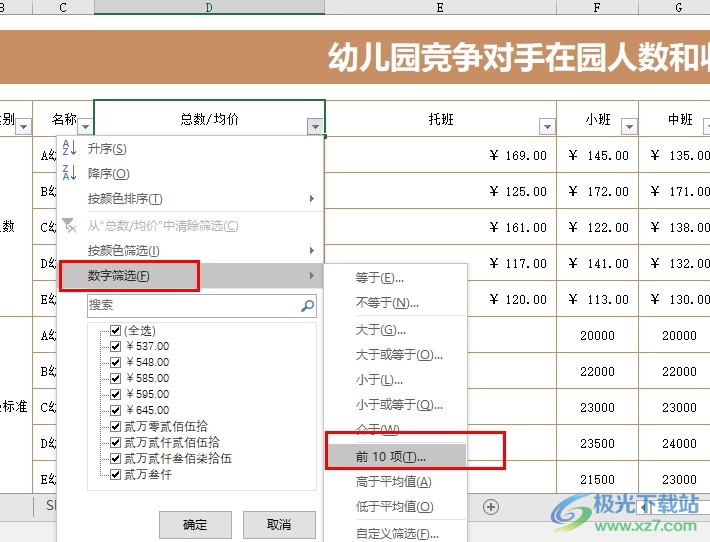Open filter dropdown for 名称 column
The height and width of the screenshot is (542, 710).
point(85,127)
